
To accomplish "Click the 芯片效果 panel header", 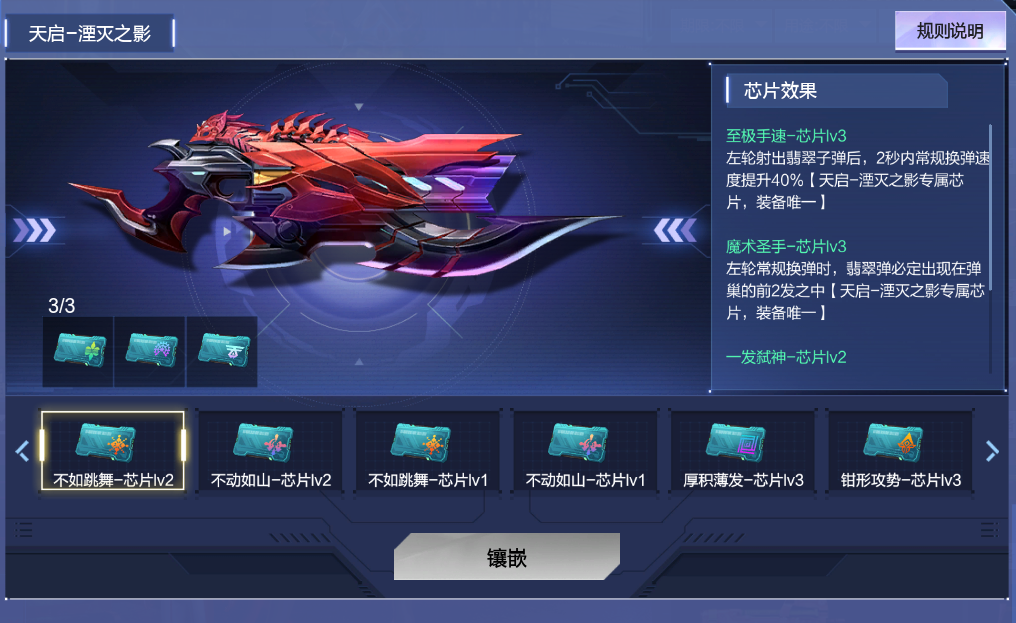I will click(837, 91).
